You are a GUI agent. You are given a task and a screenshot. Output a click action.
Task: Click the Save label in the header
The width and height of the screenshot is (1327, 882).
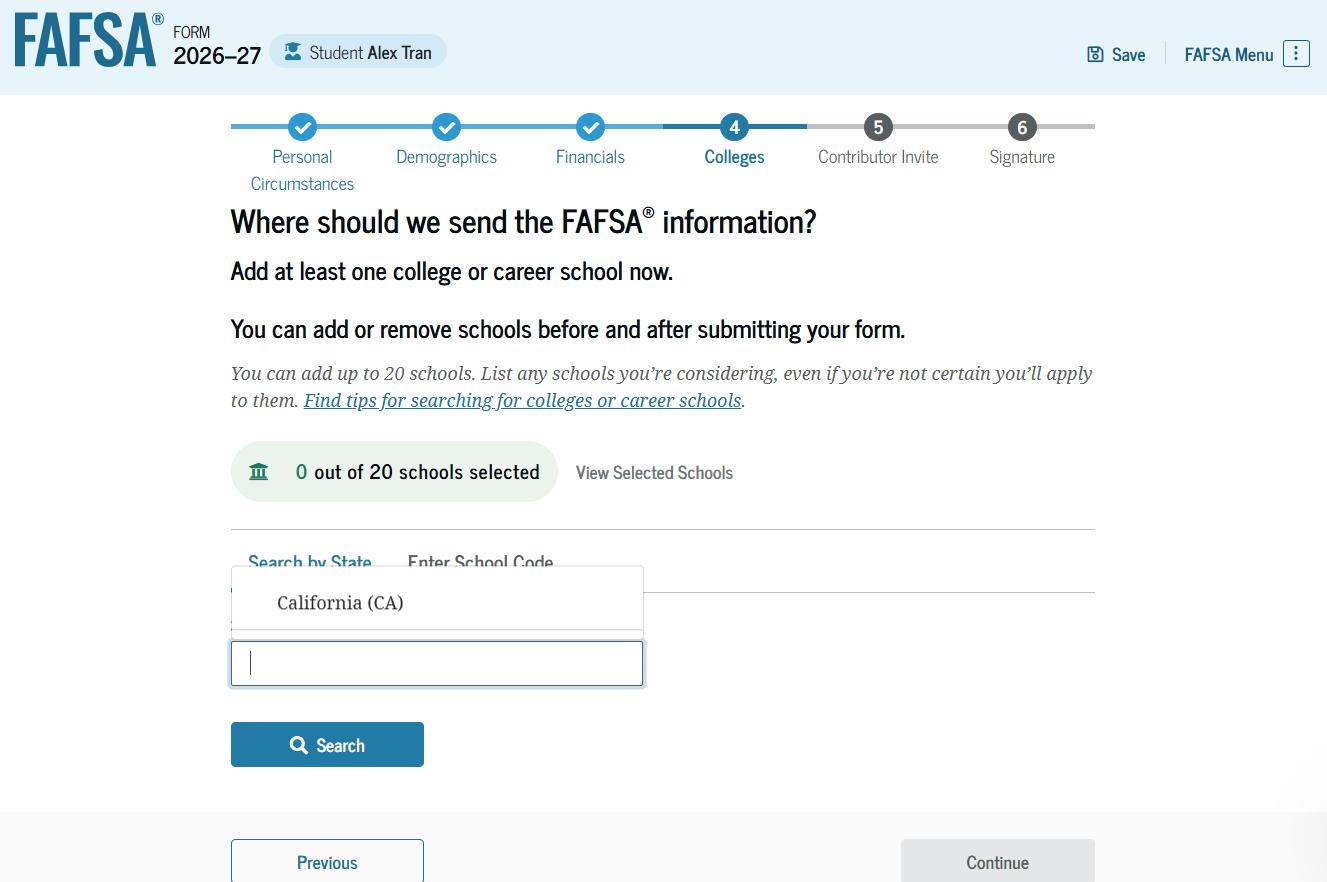pos(1128,55)
